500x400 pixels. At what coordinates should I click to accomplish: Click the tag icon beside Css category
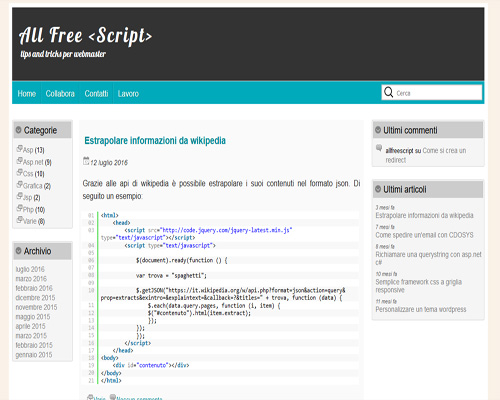point(19,172)
